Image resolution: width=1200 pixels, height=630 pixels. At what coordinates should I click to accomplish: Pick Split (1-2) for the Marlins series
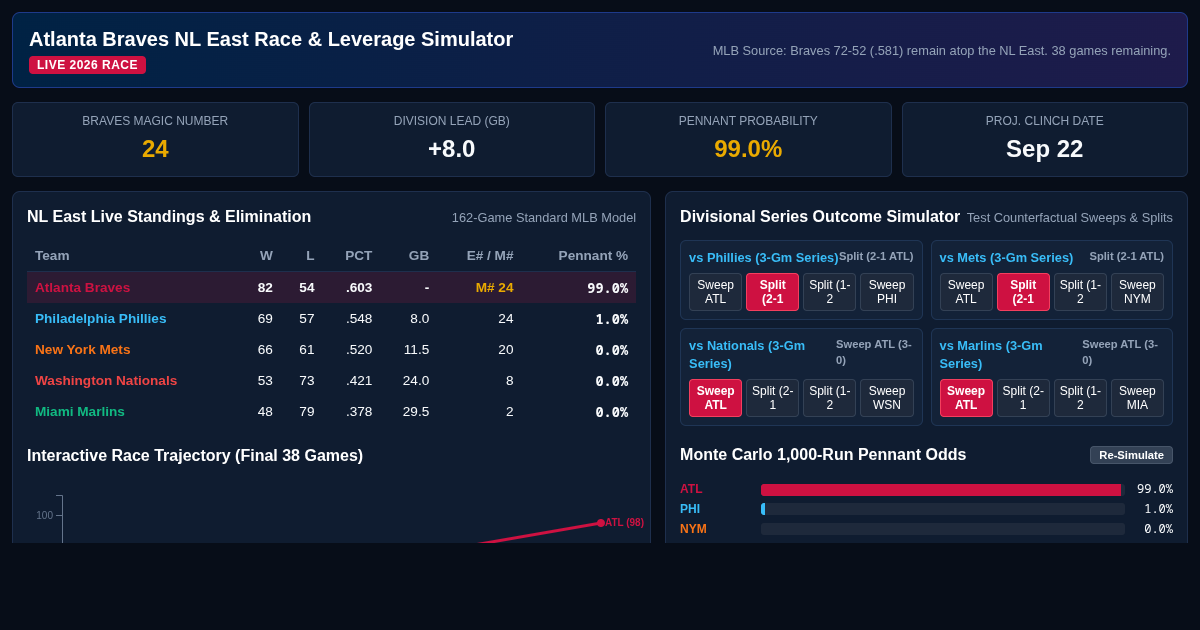pyautogui.click(x=1080, y=398)
